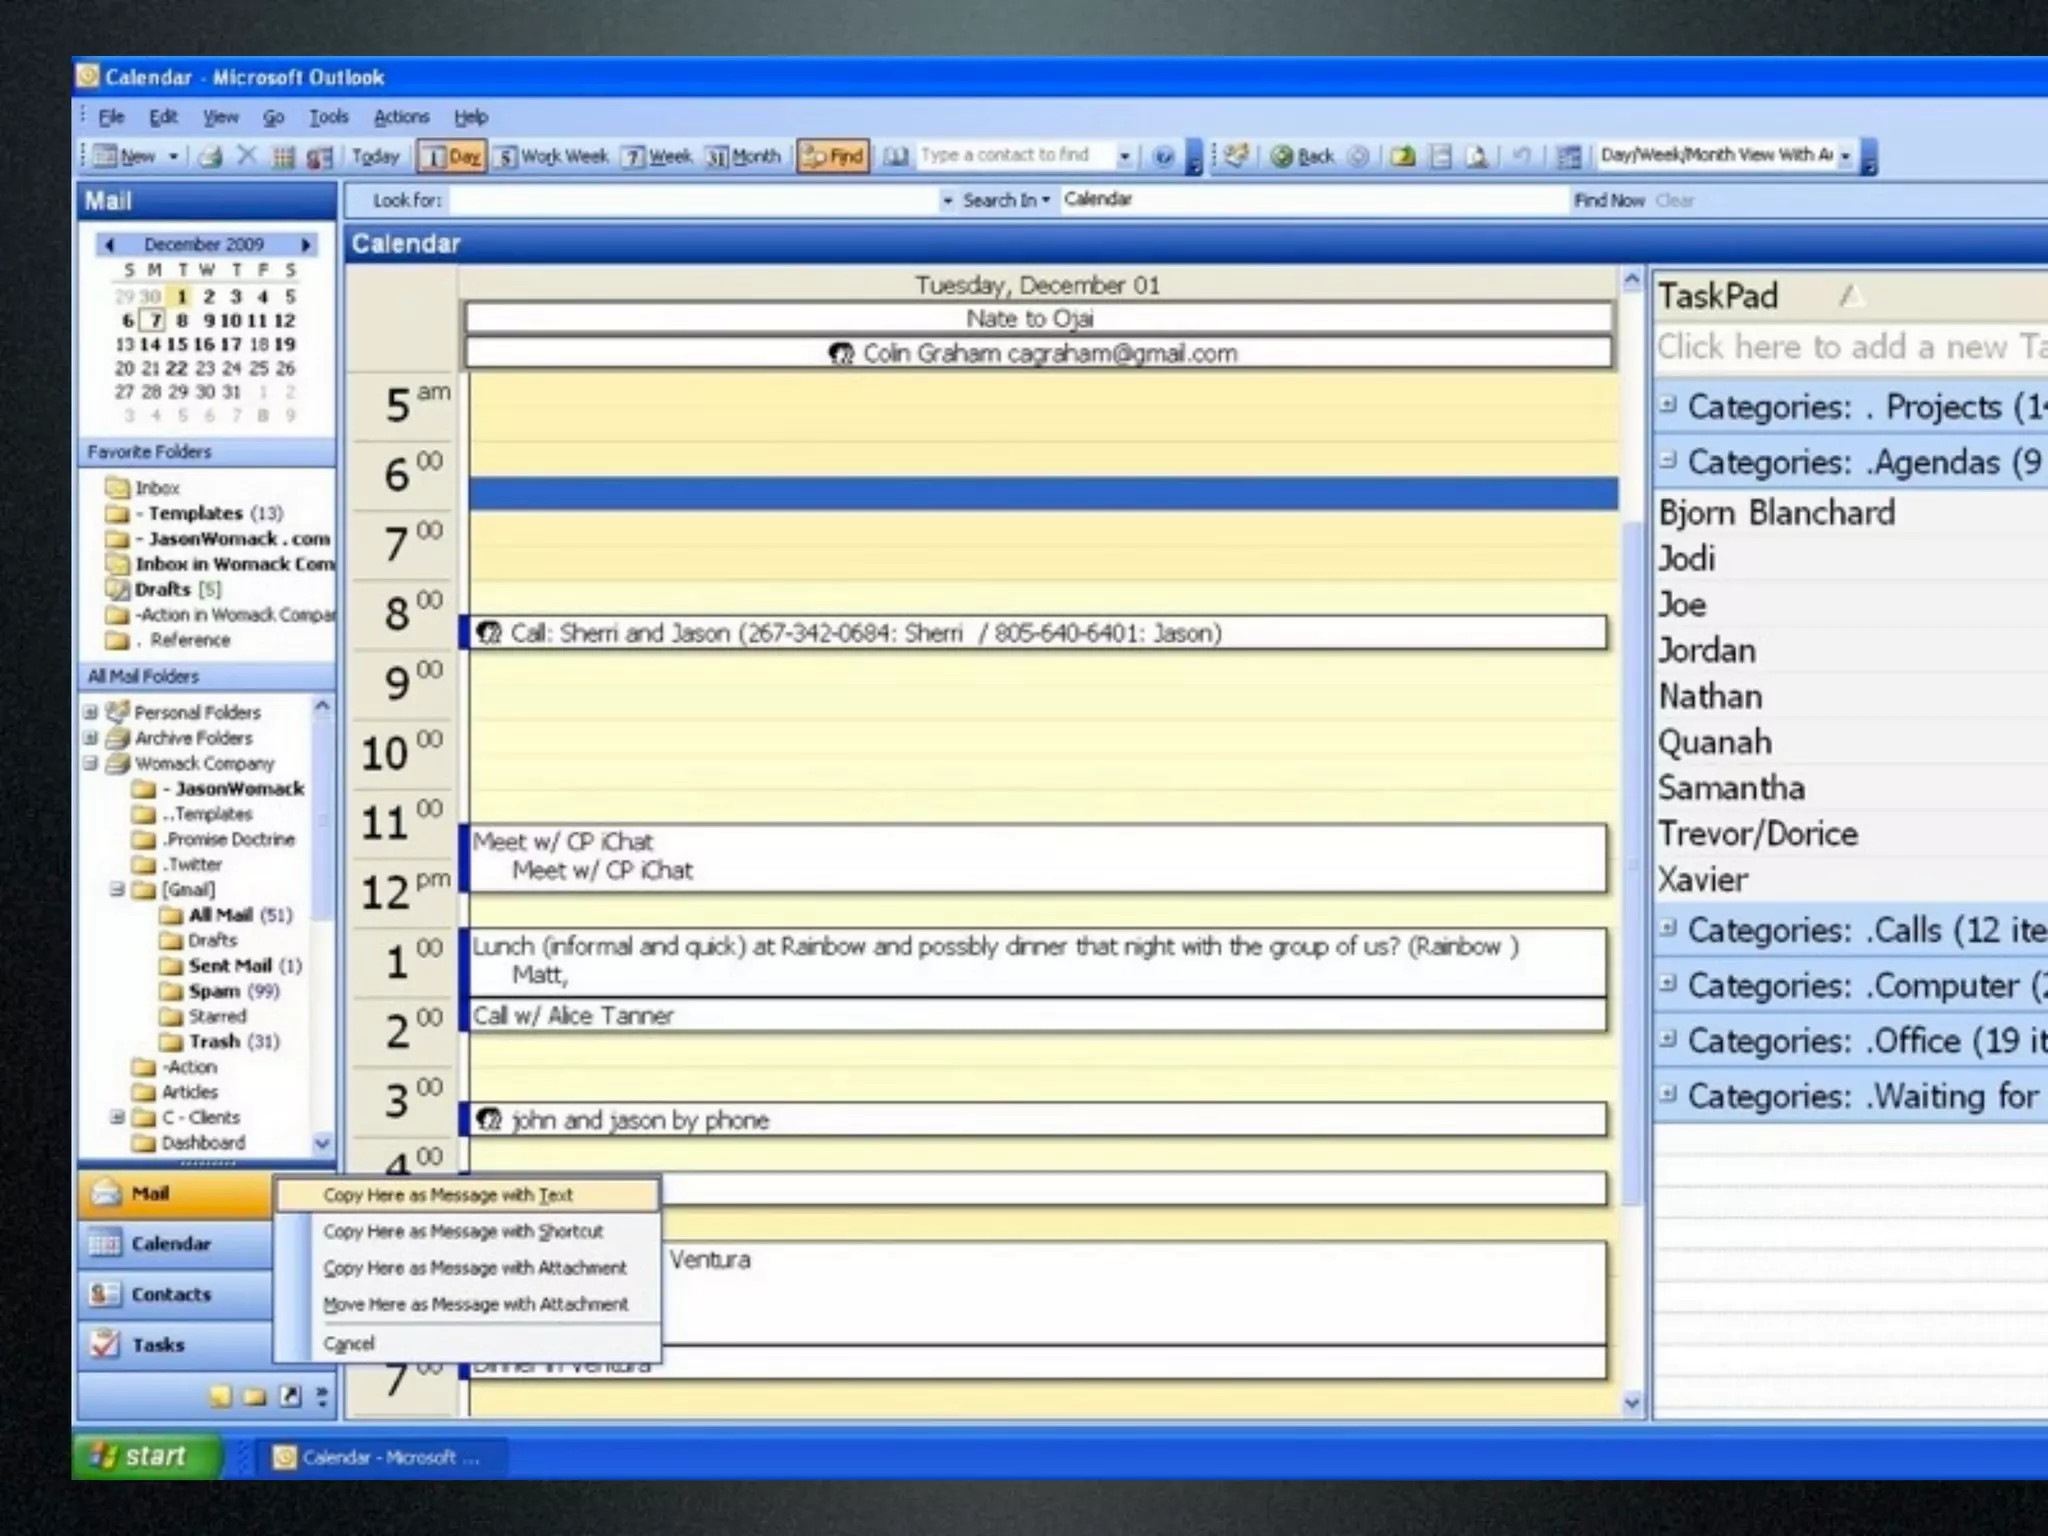
Task: Click the Print icon in toolbar
Action: coord(211,157)
